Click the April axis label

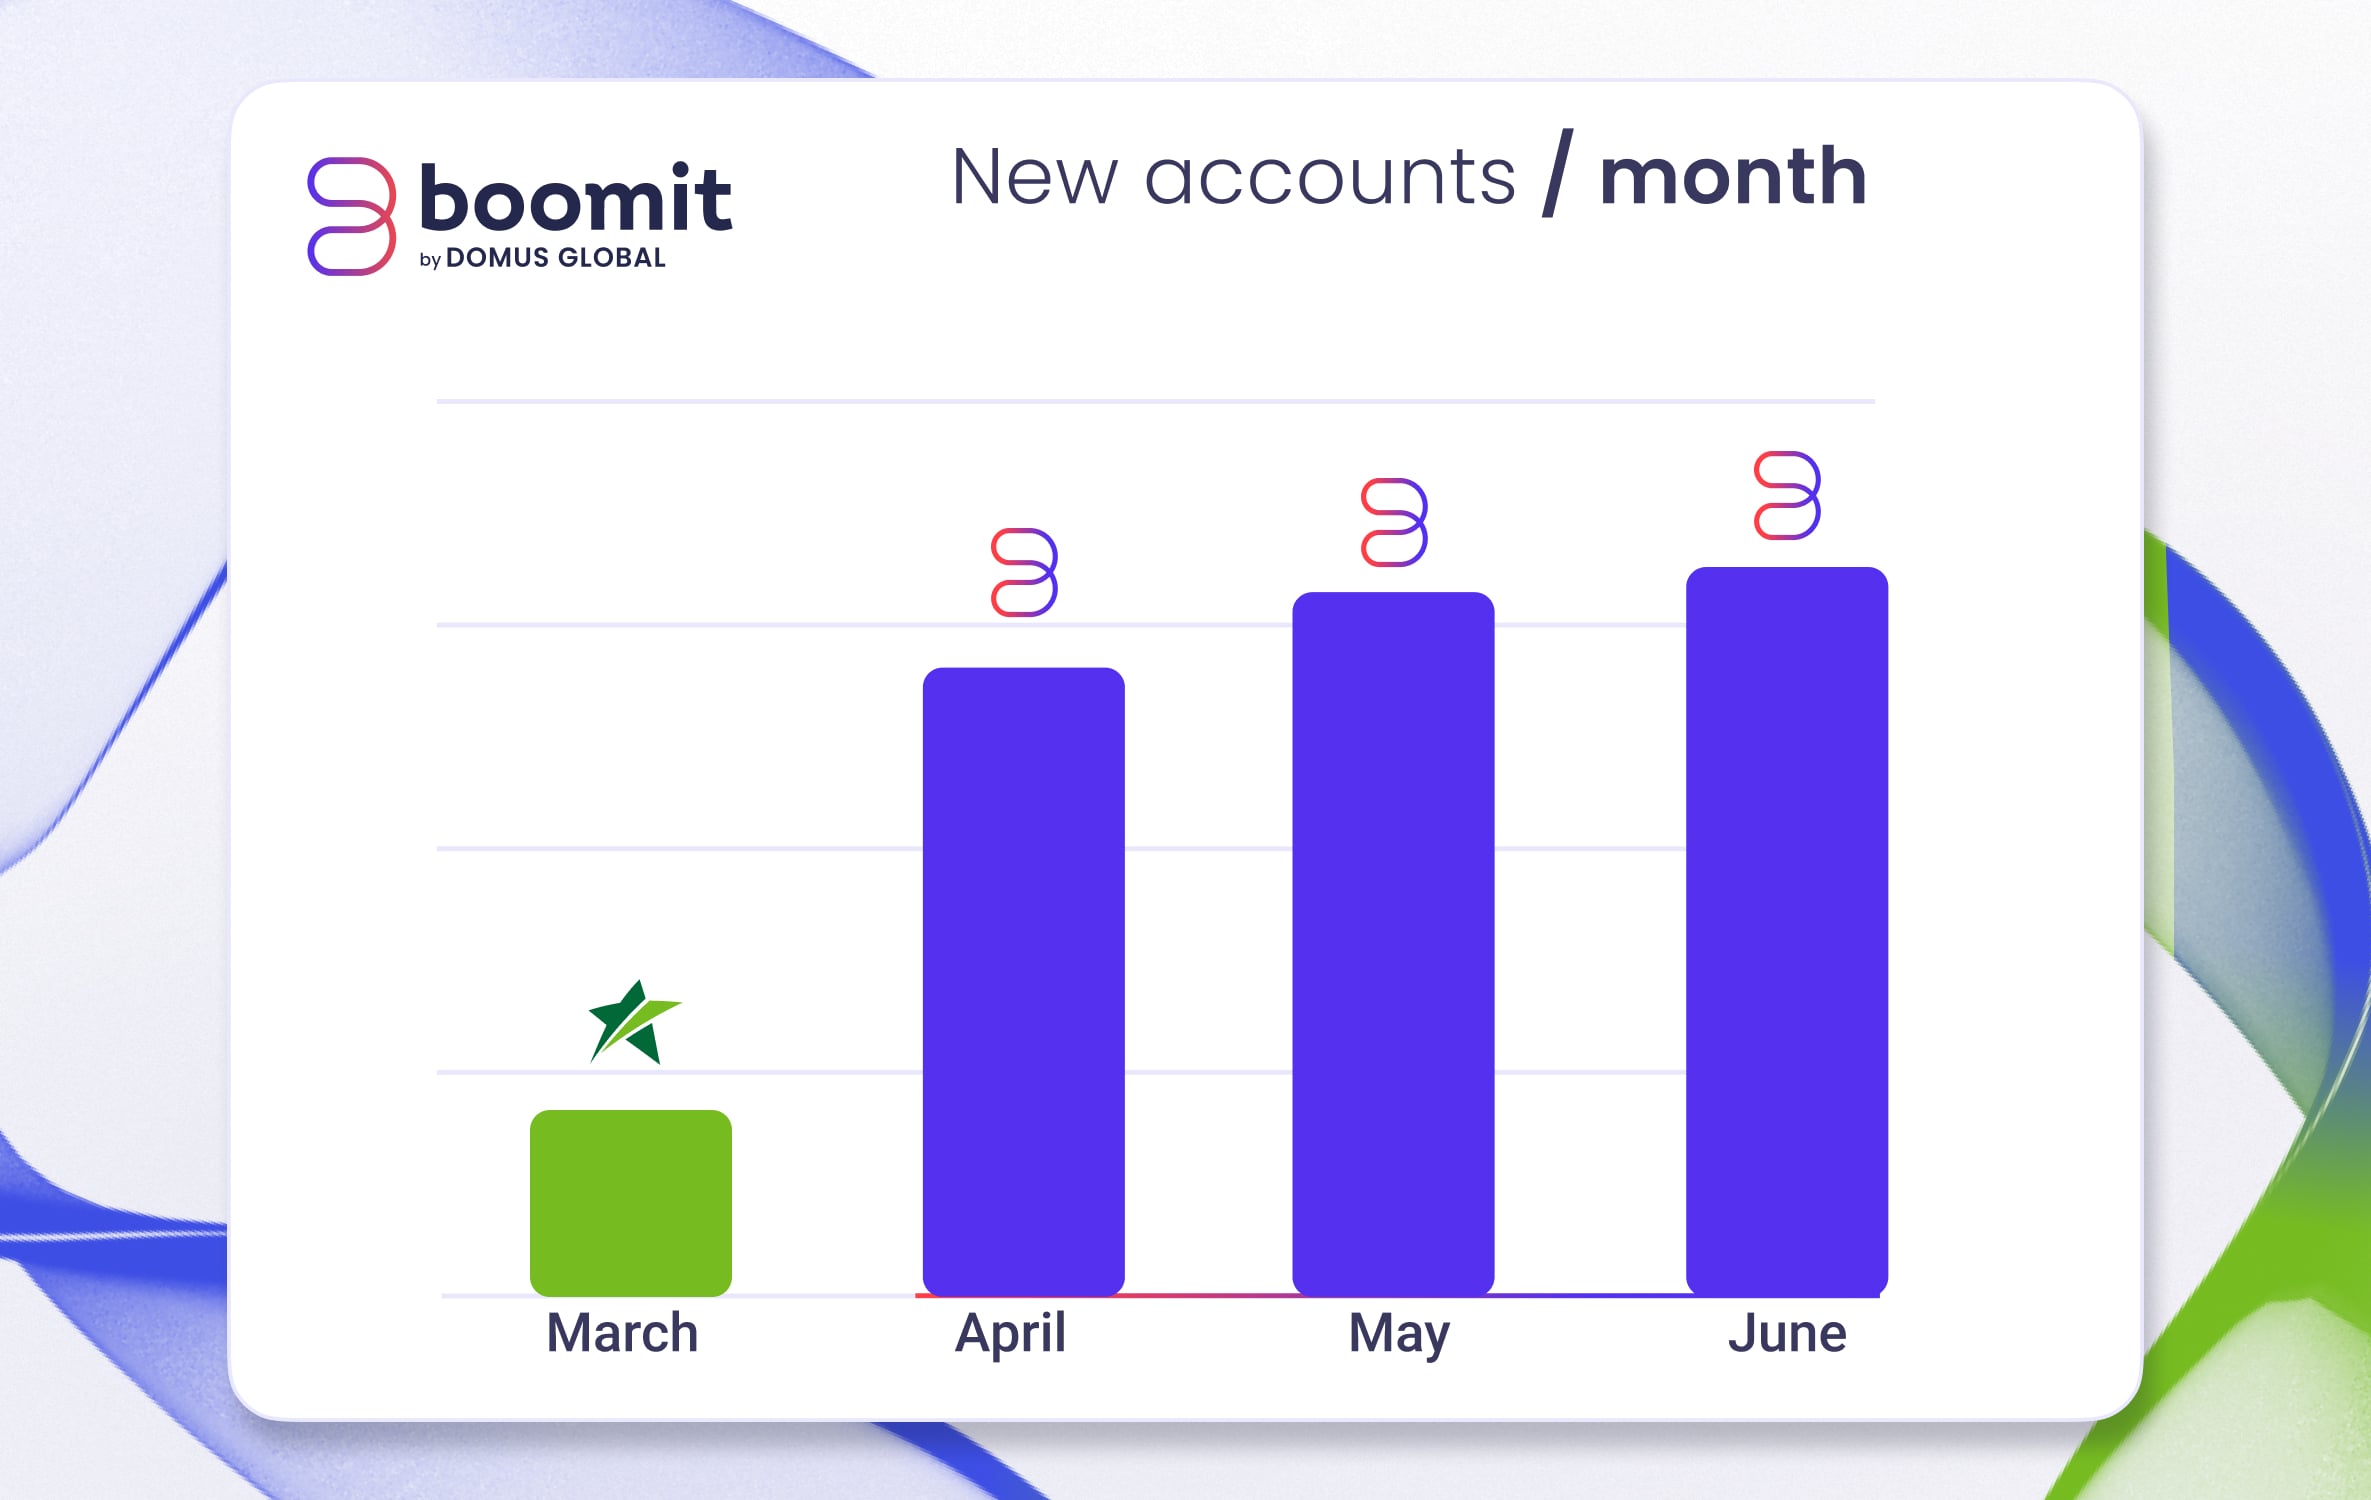point(1010,1333)
